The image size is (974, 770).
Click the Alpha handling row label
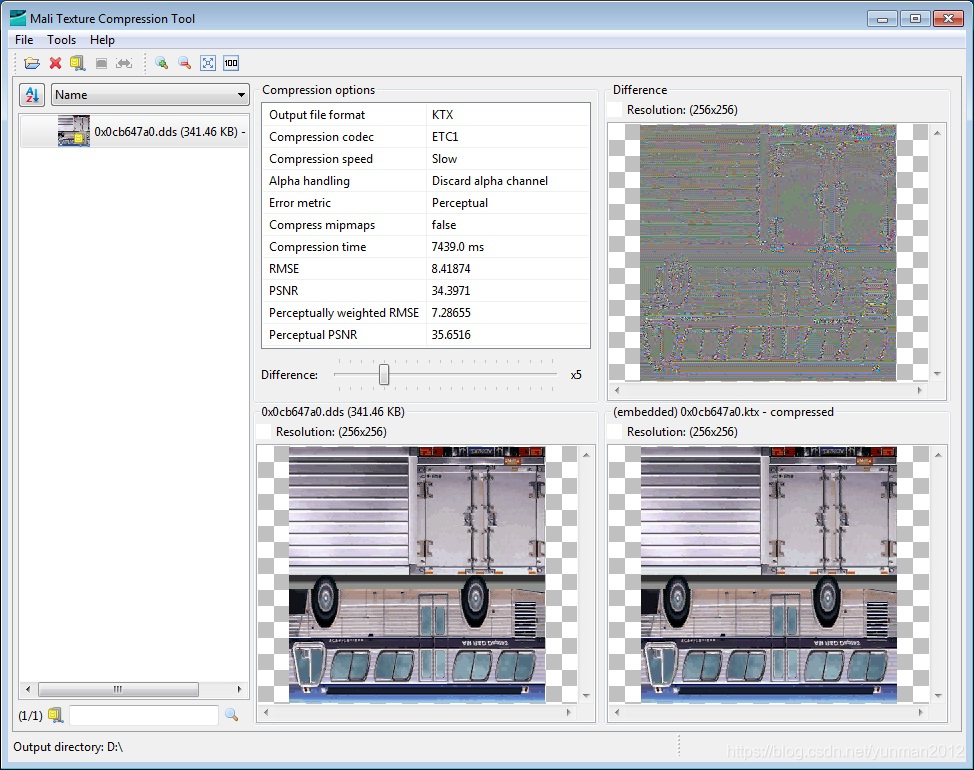(x=309, y=181)
